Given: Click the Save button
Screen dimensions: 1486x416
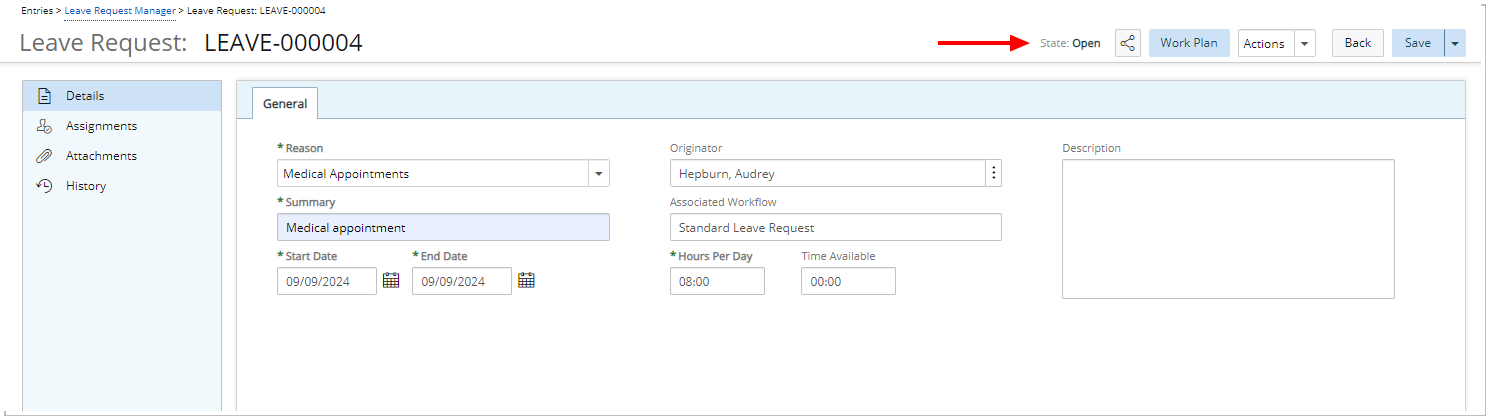Looking at the screenshot, I should click(1417, 43).
